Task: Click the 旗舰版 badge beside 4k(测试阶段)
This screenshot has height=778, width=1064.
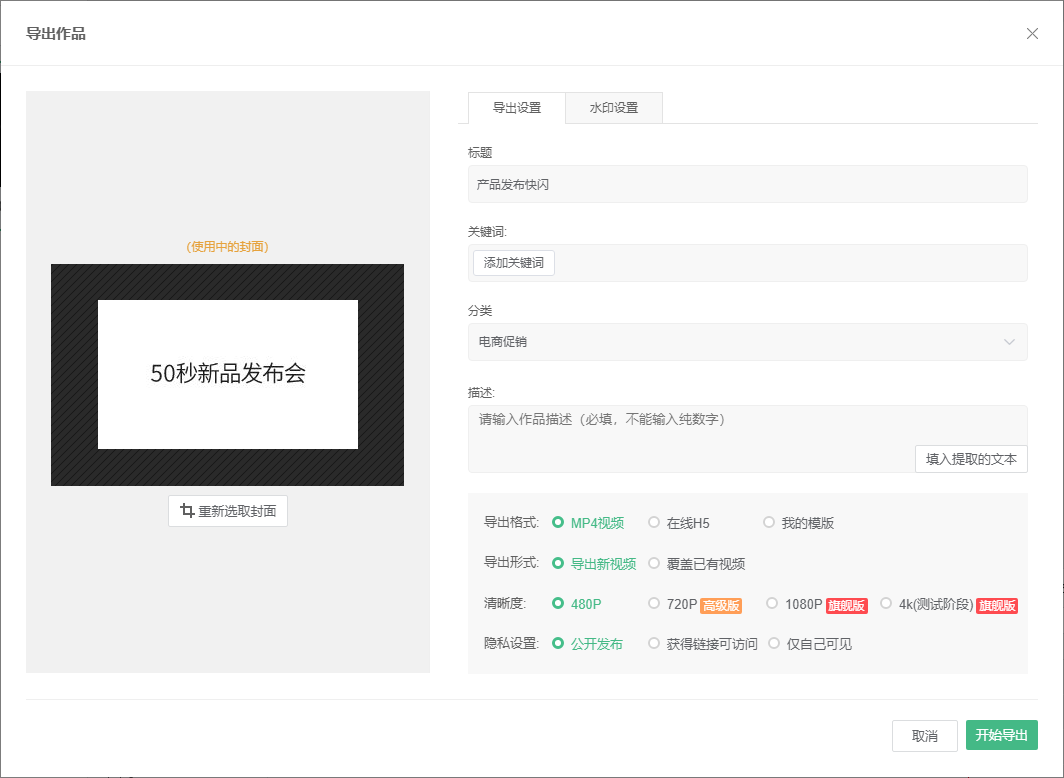Action: click(997, 605)
